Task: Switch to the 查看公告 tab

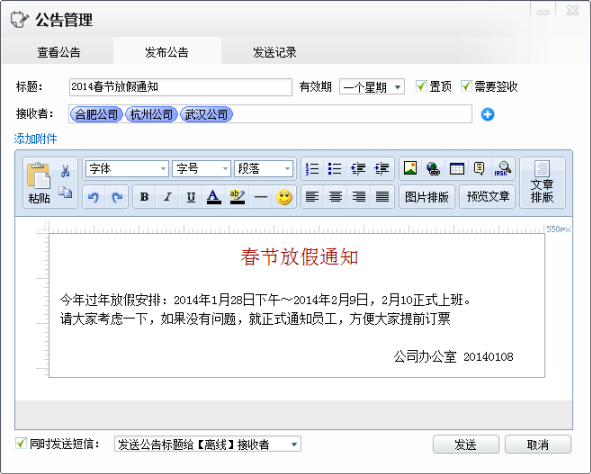Action: [59, 52]
